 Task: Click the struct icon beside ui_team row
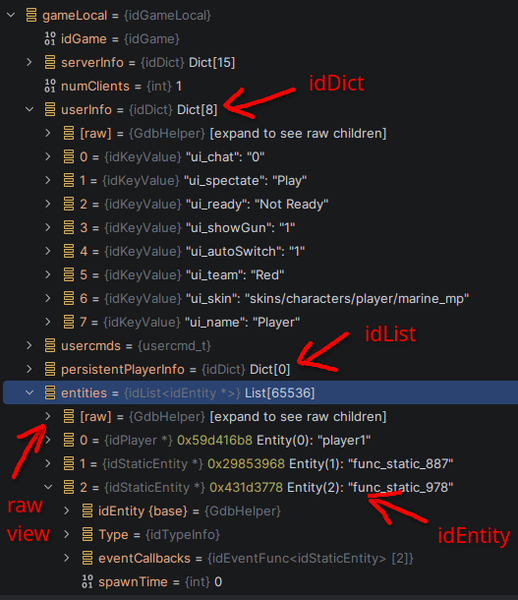(68, 275)
